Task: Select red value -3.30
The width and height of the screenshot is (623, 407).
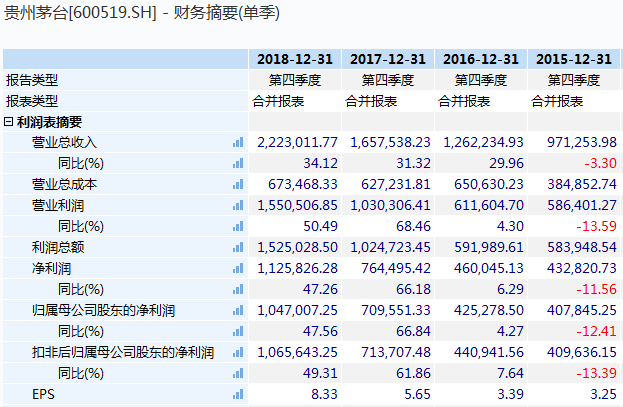Action: coord(600,163)
